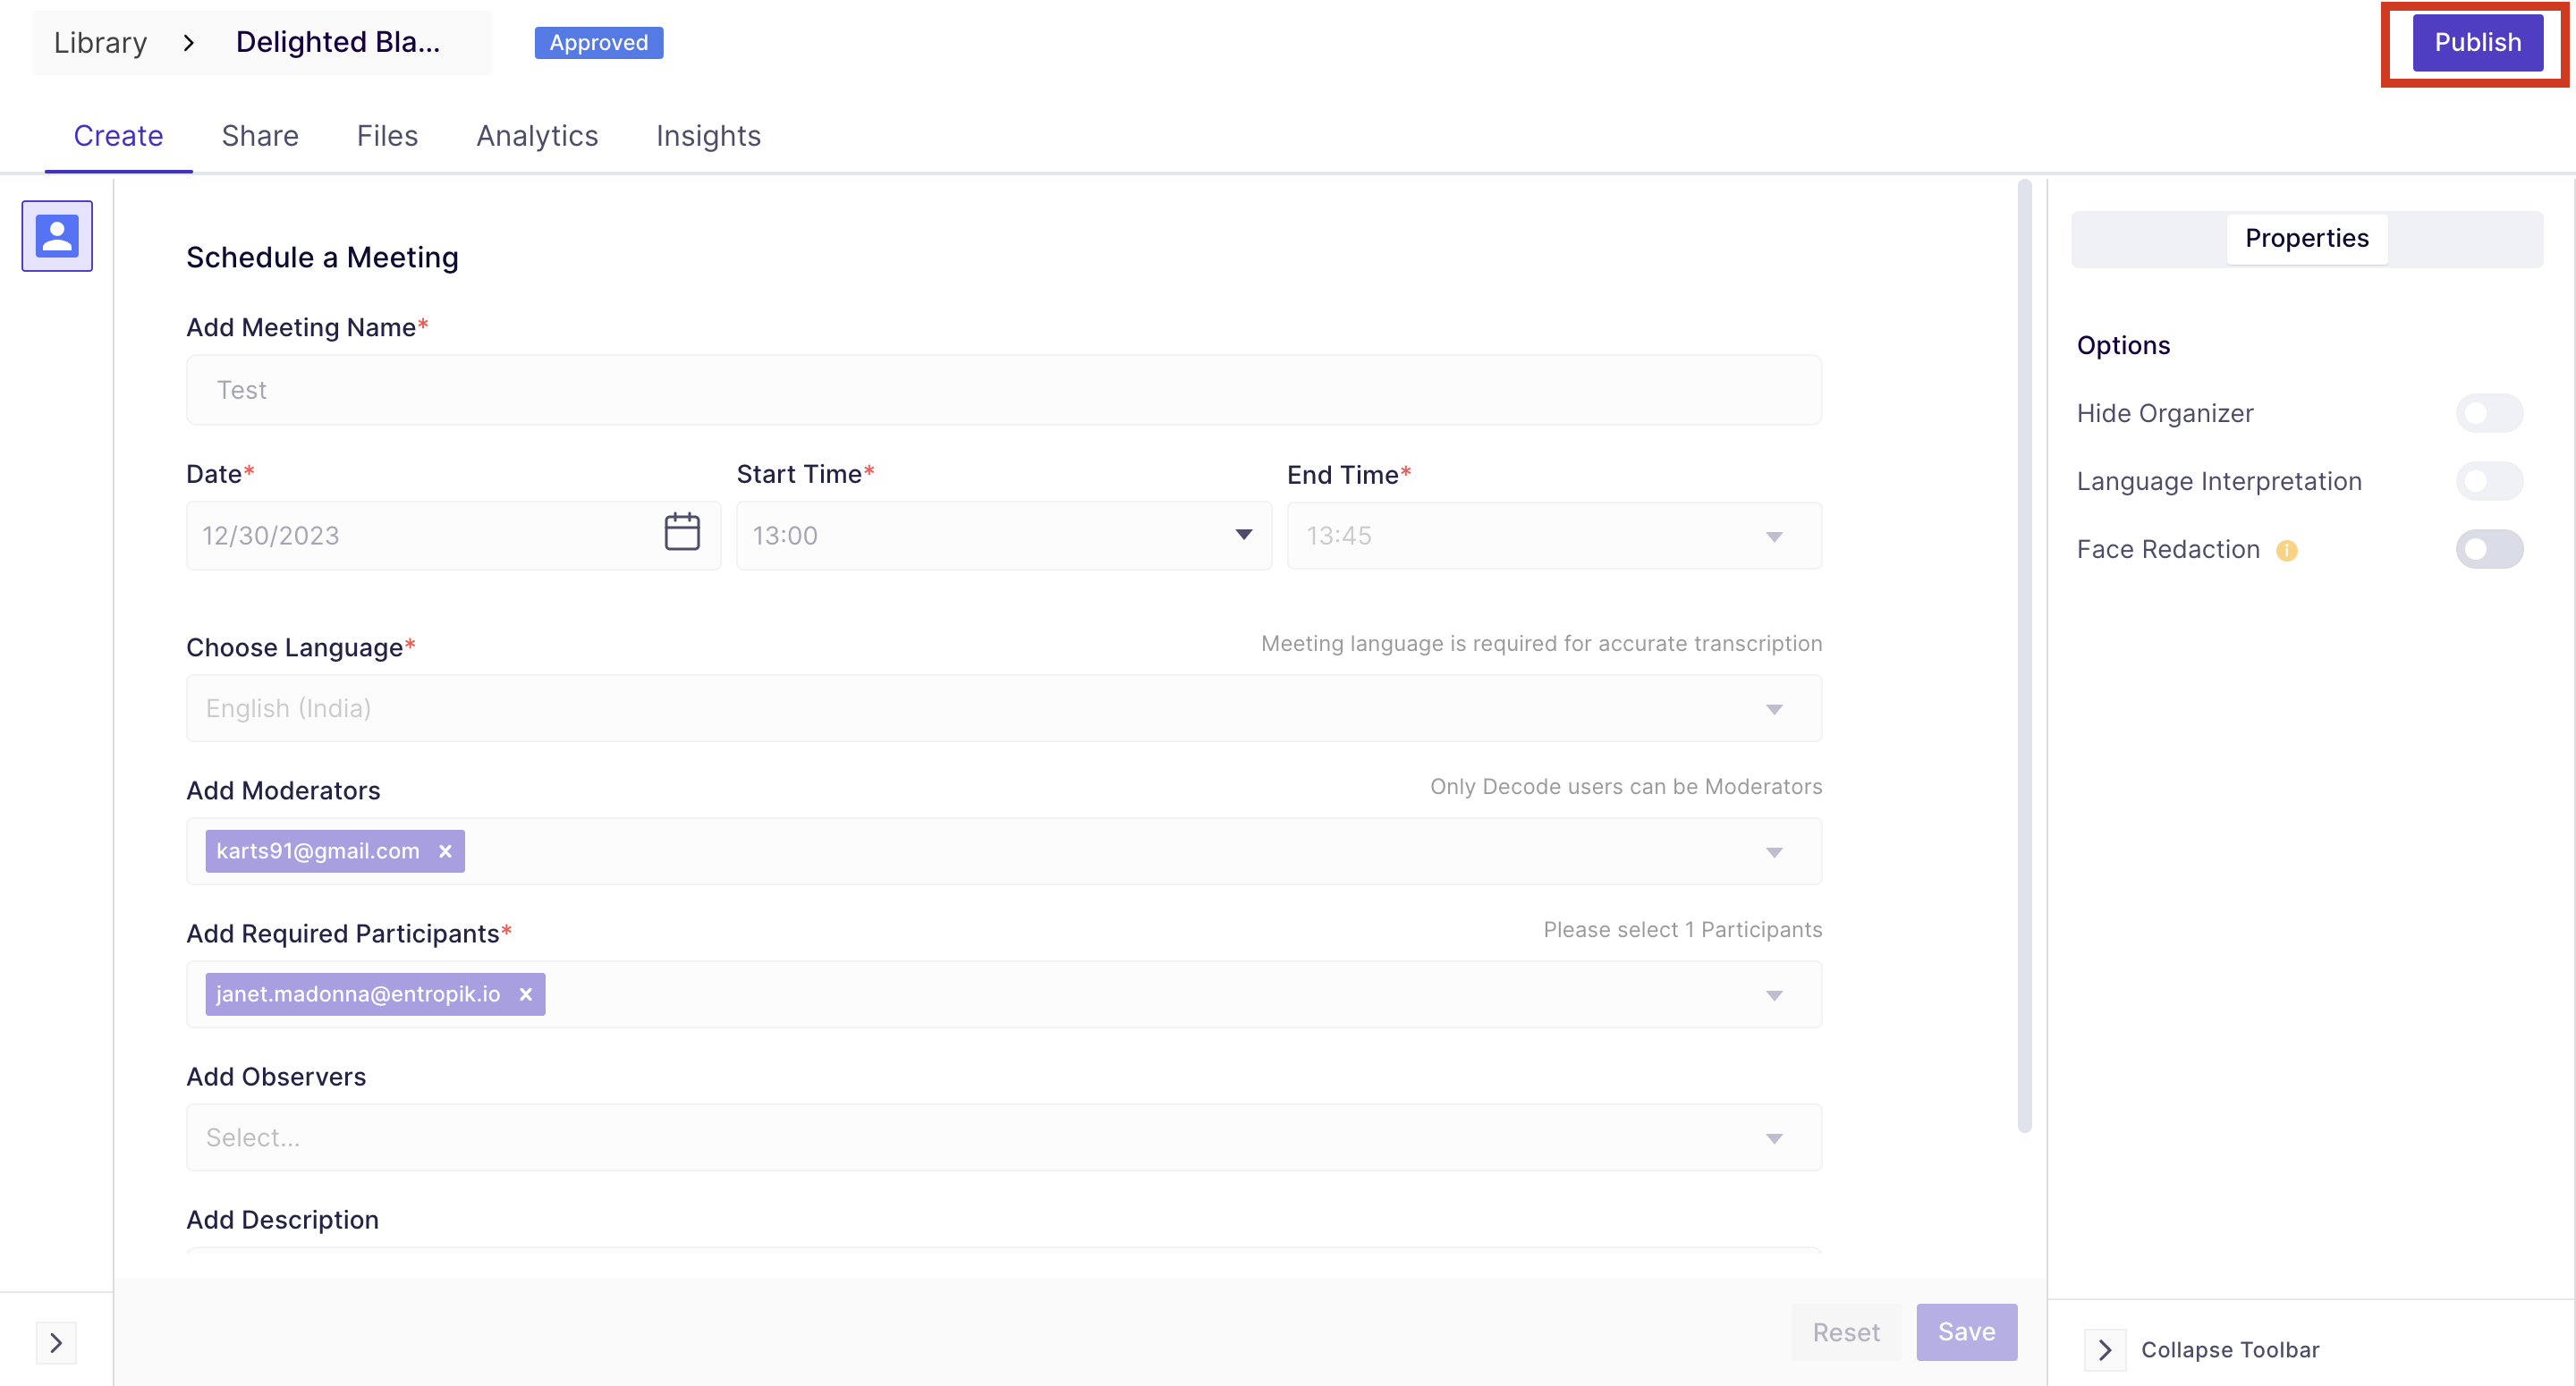
Task: Click the Collapse Toolbar chevron icon
Action: [x=2105, y=1350]
